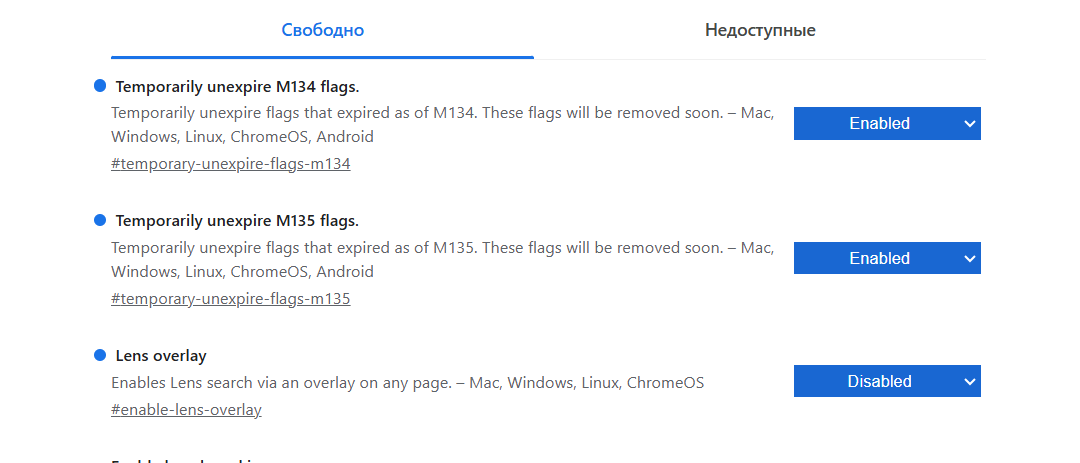The height and width of the screenshot is (463, 1080).
Task: Expand the M135 flags Enabled dropdown
Action: point(879,258)
